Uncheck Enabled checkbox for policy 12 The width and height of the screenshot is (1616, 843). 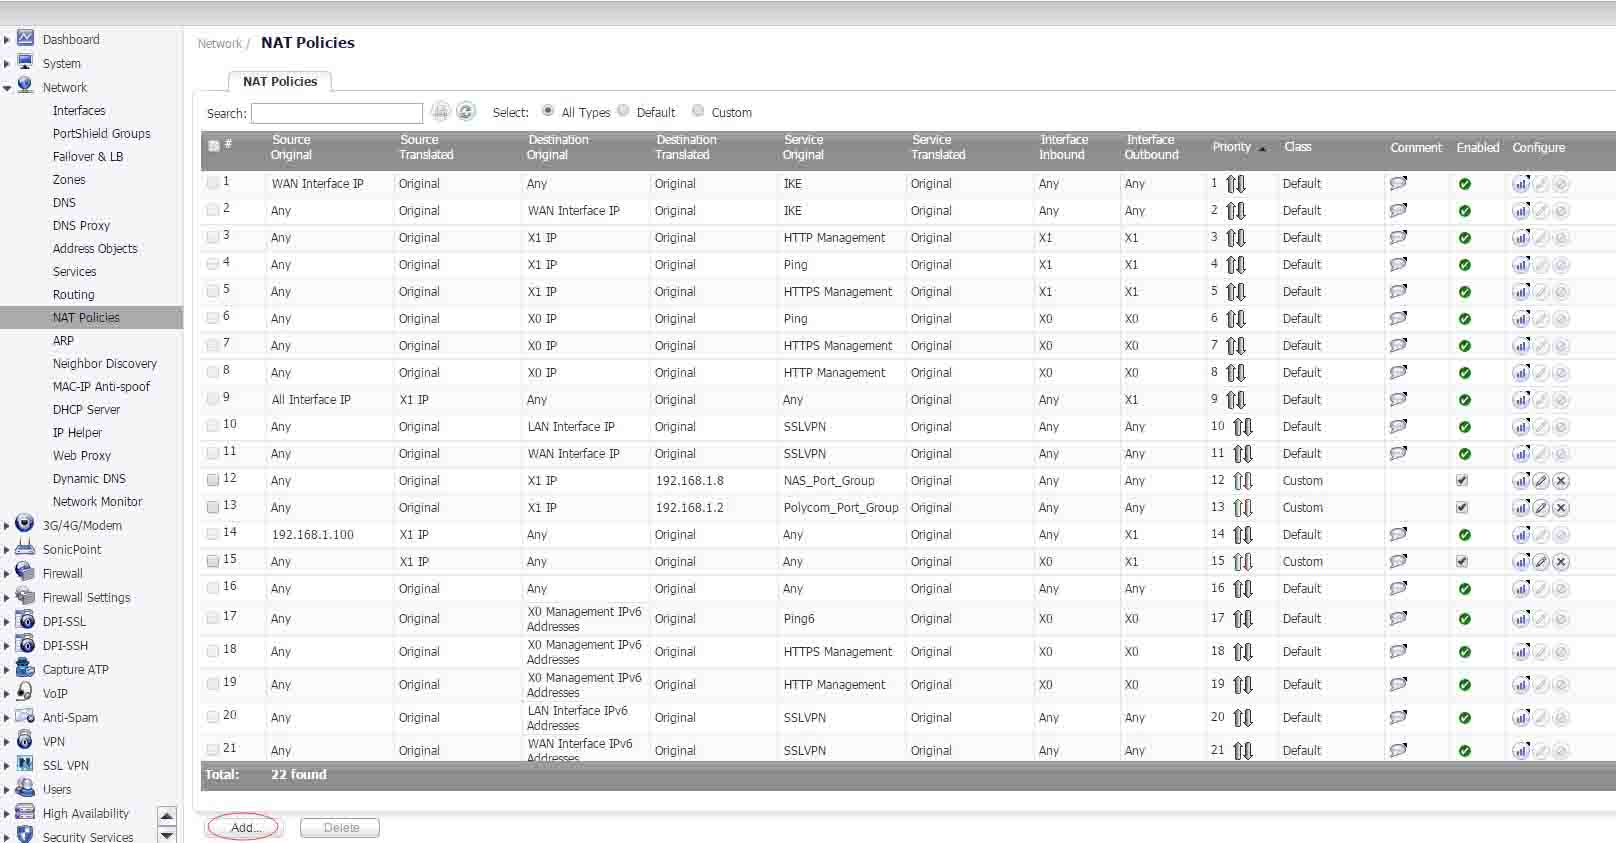point(1462,480)
